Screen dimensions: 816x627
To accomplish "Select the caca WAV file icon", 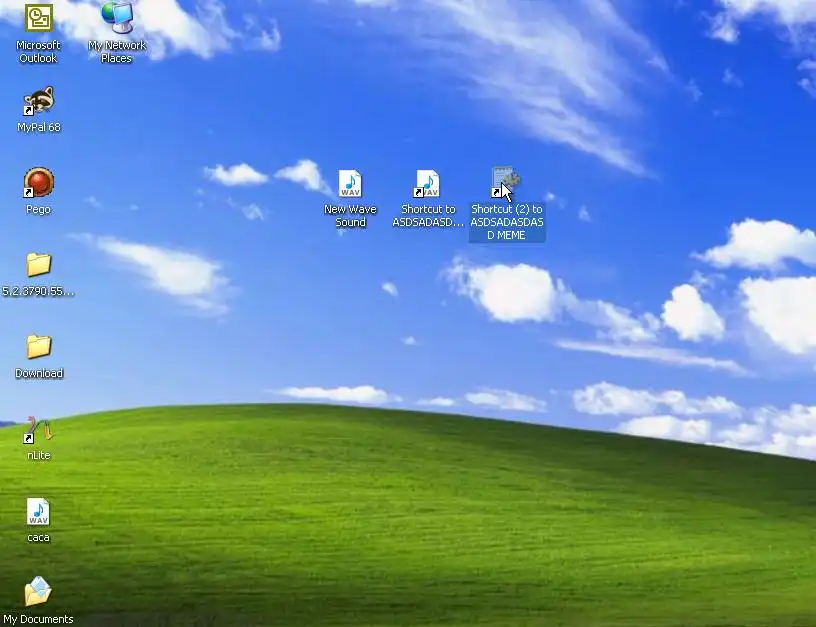I will click(38, 511).
